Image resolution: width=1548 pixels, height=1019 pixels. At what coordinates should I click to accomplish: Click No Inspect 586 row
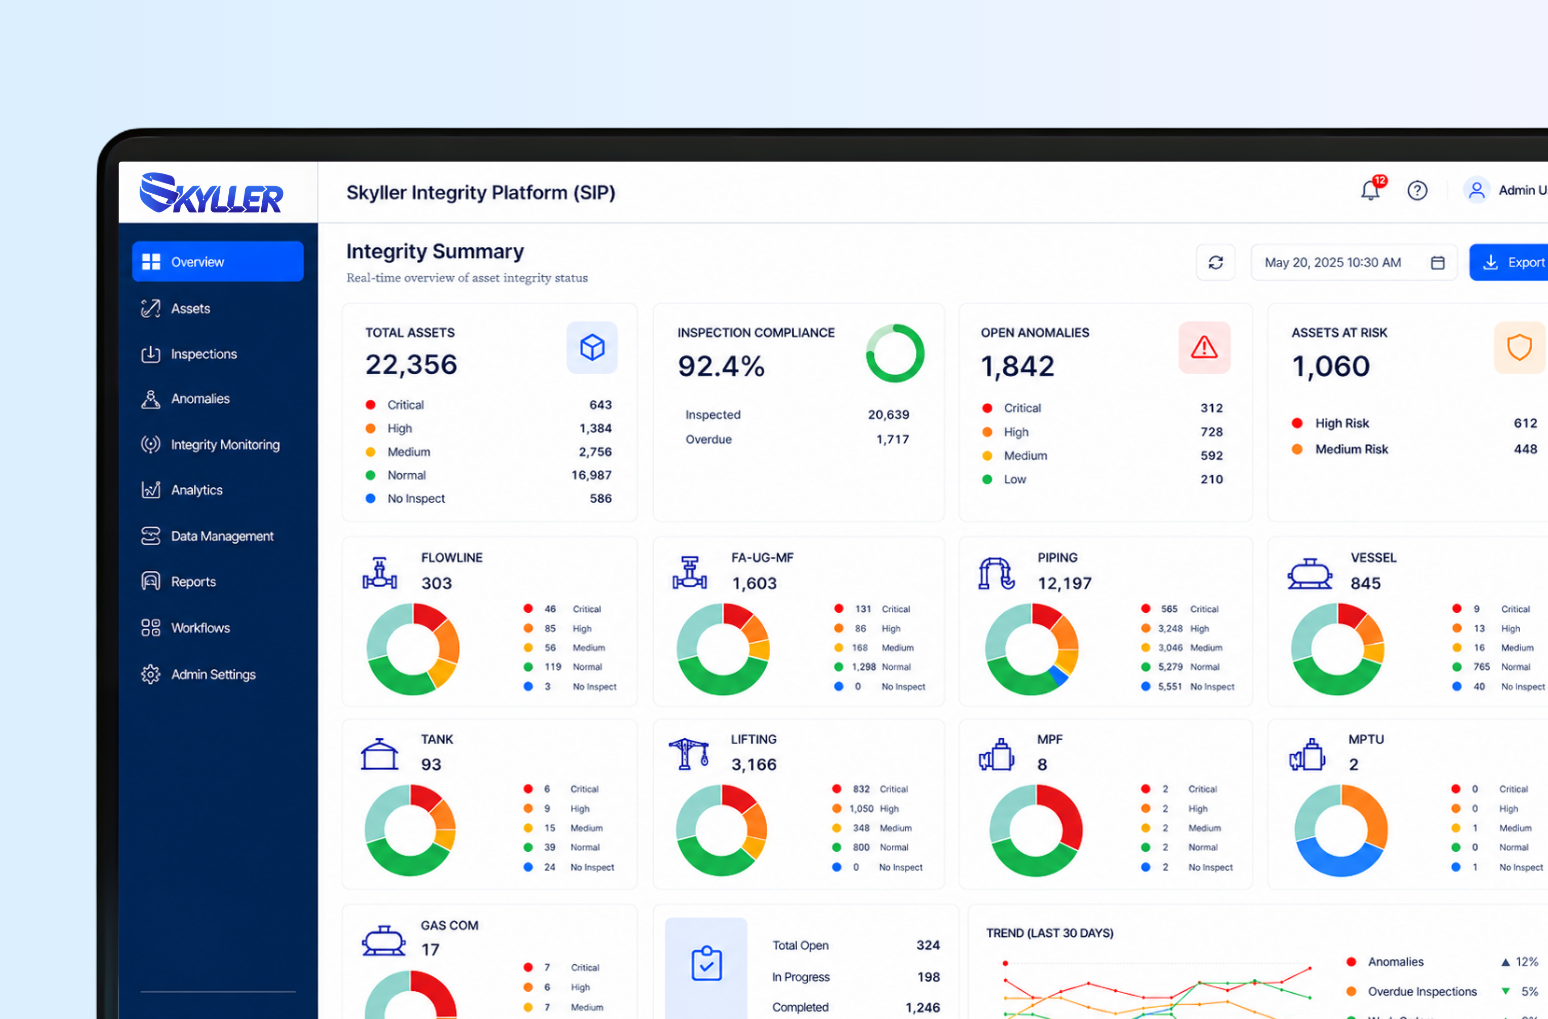pyautogui.click(x=489, y=498)
